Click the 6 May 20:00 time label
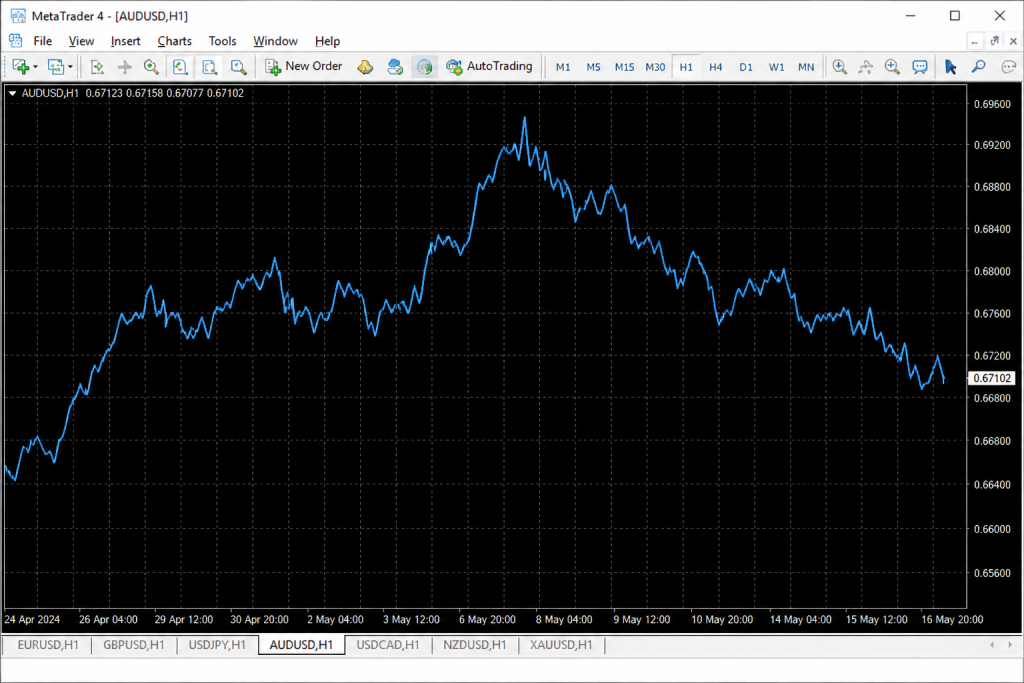The width and height of the screenshot is (1024, 683). 487,619
